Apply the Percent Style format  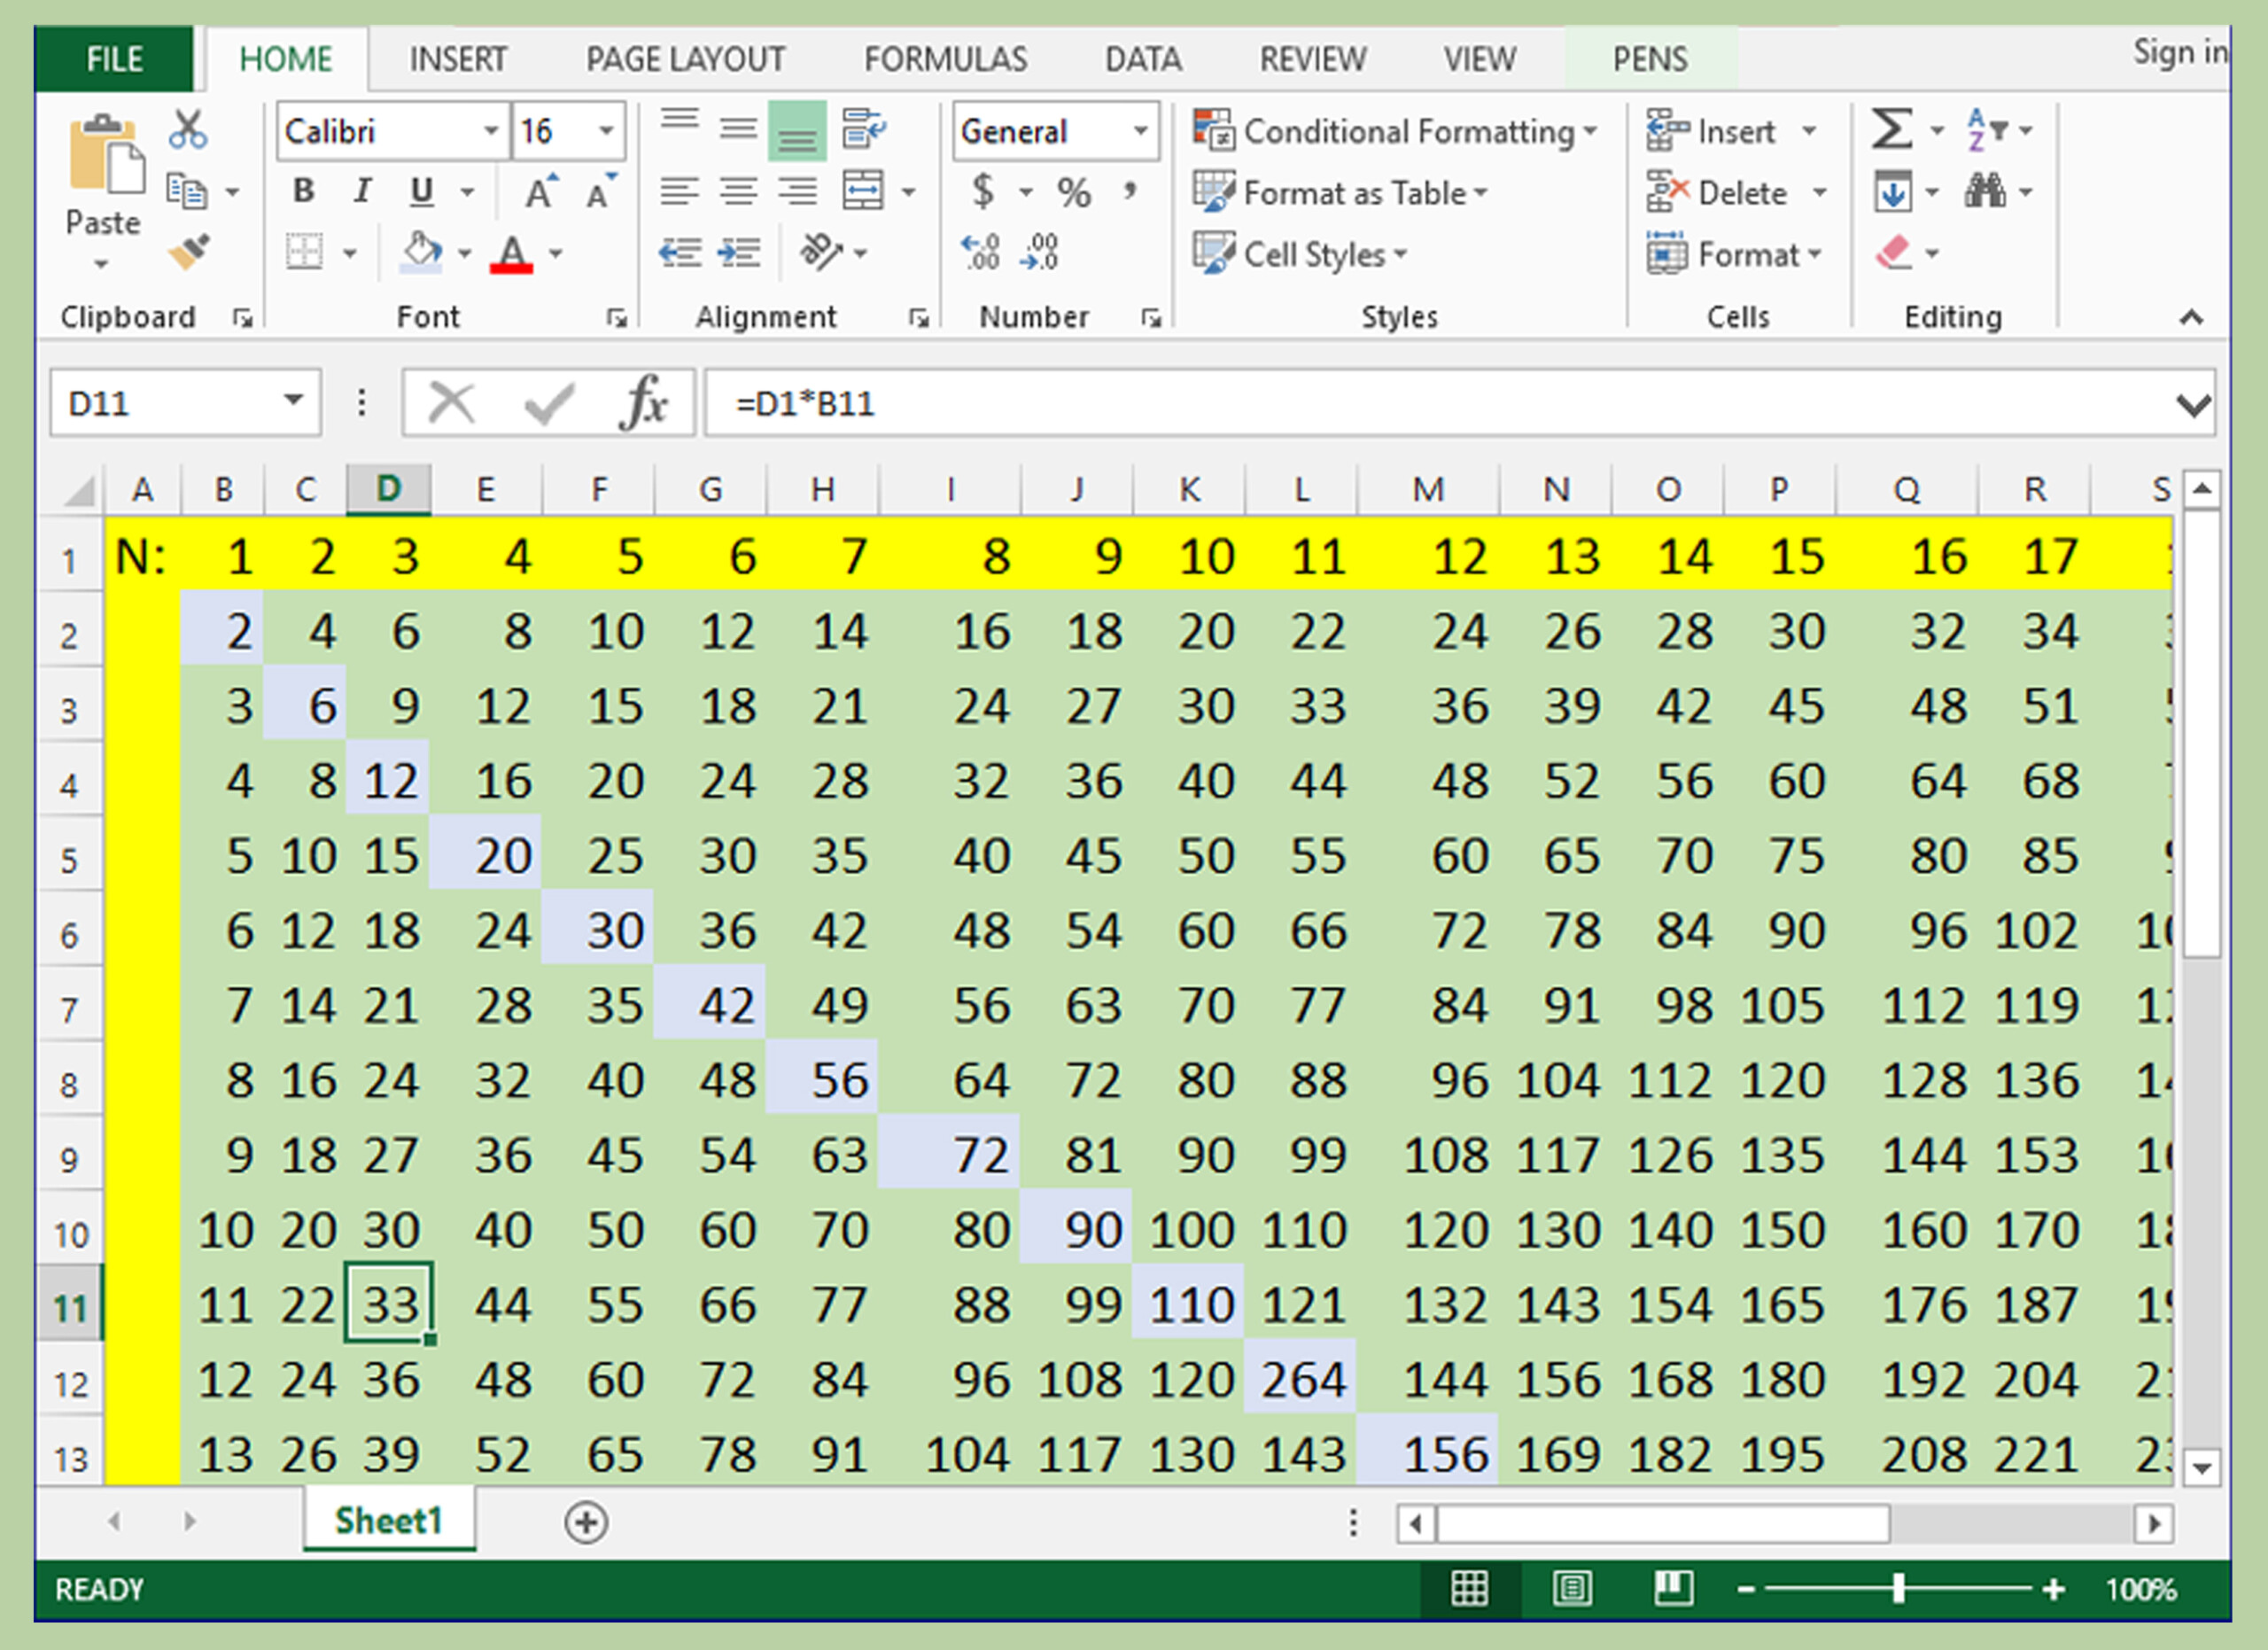pos(1076,192)
